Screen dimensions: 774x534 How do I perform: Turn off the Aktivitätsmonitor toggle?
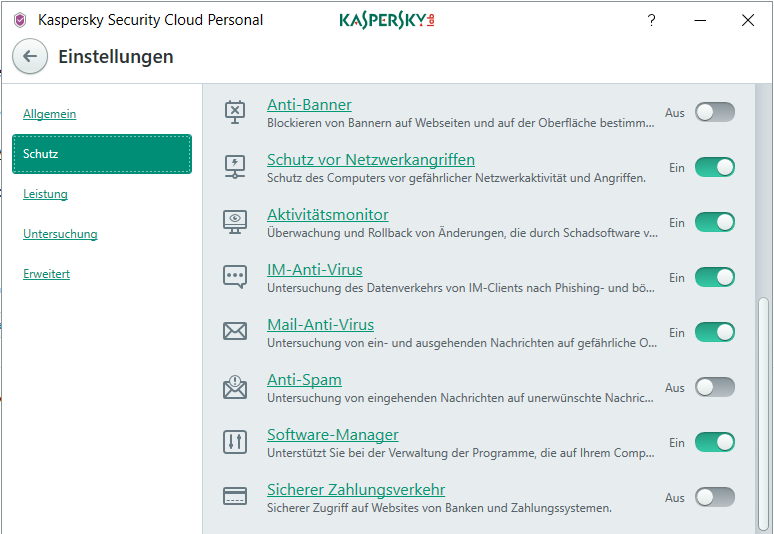[x=715, y=222]
